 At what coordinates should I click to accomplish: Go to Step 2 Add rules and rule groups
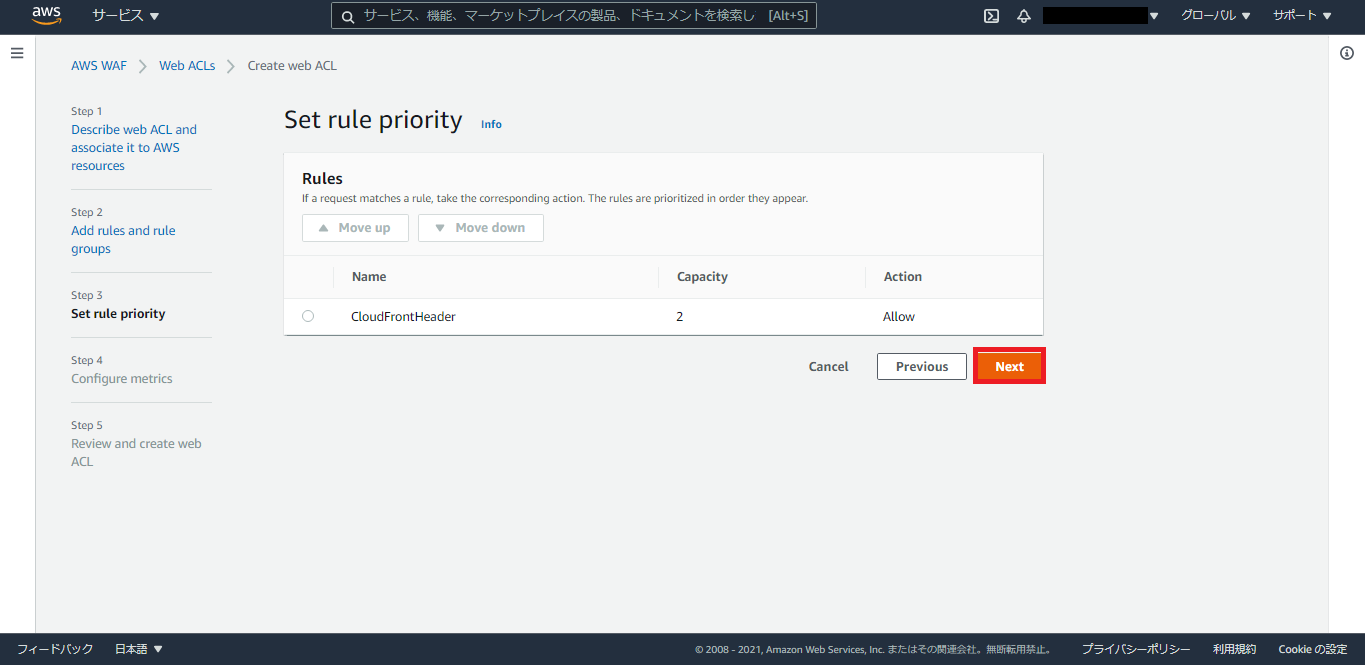(x=123, y=239)
